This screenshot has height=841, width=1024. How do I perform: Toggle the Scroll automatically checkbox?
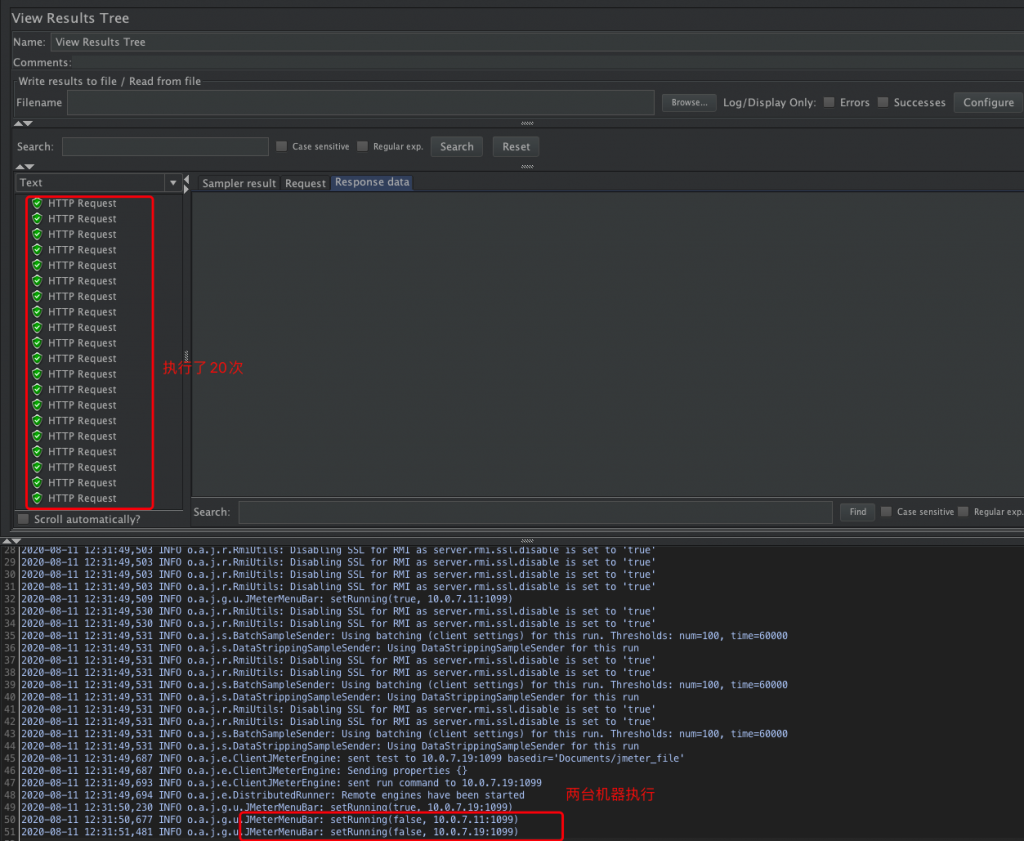pos(23,519)
